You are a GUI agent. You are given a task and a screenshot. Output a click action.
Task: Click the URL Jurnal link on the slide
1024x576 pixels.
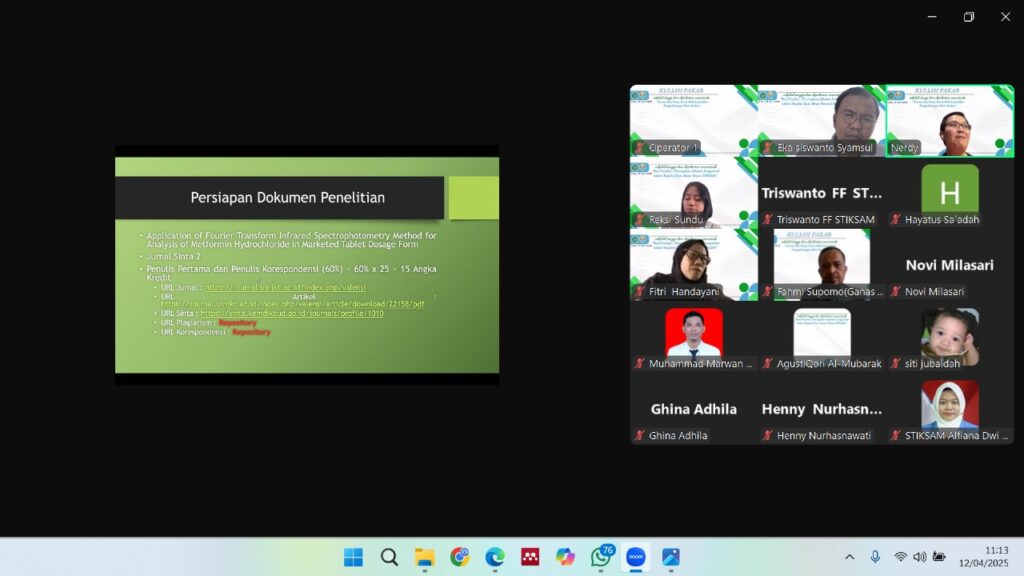tap(285, 287)
